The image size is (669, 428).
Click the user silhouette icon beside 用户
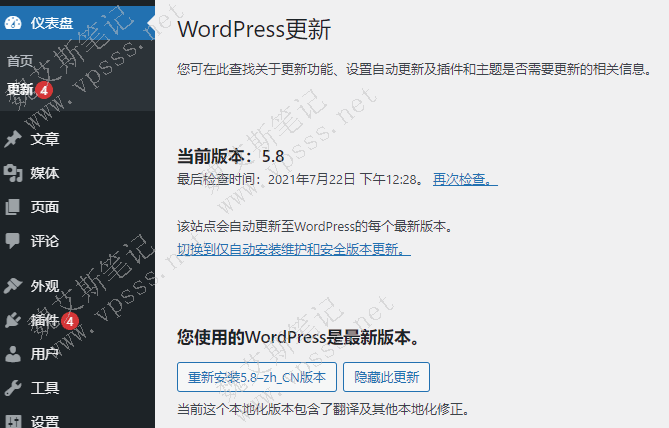(x=13, y=354)
